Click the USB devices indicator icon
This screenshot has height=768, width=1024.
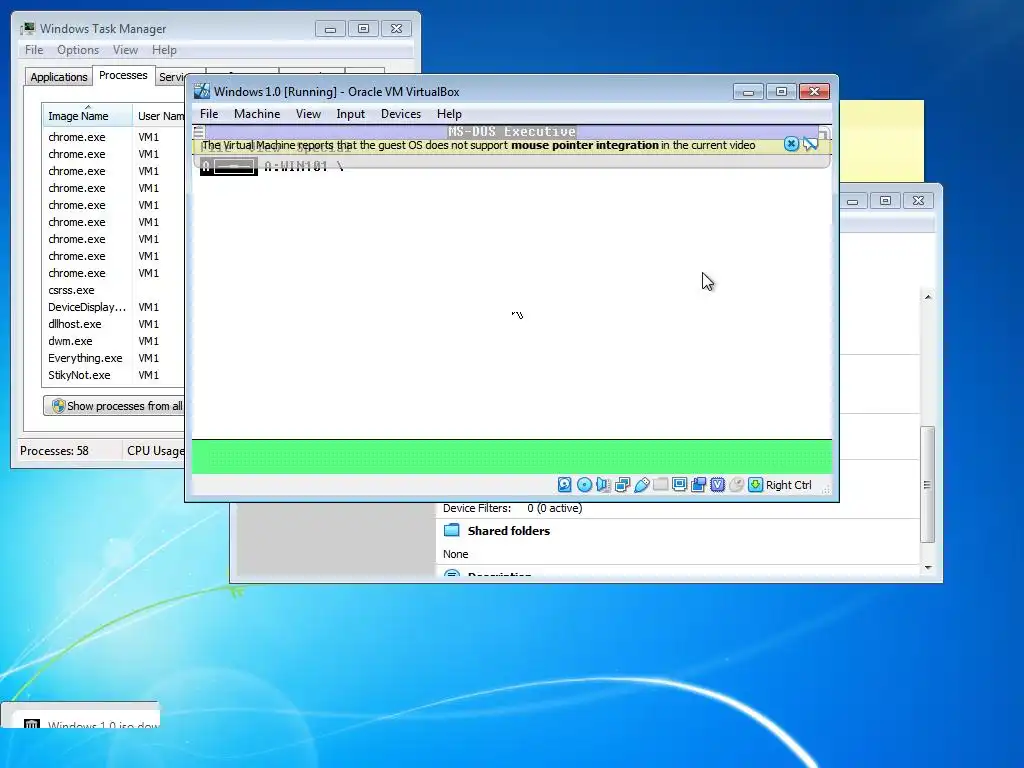click(x=641, y=485)
